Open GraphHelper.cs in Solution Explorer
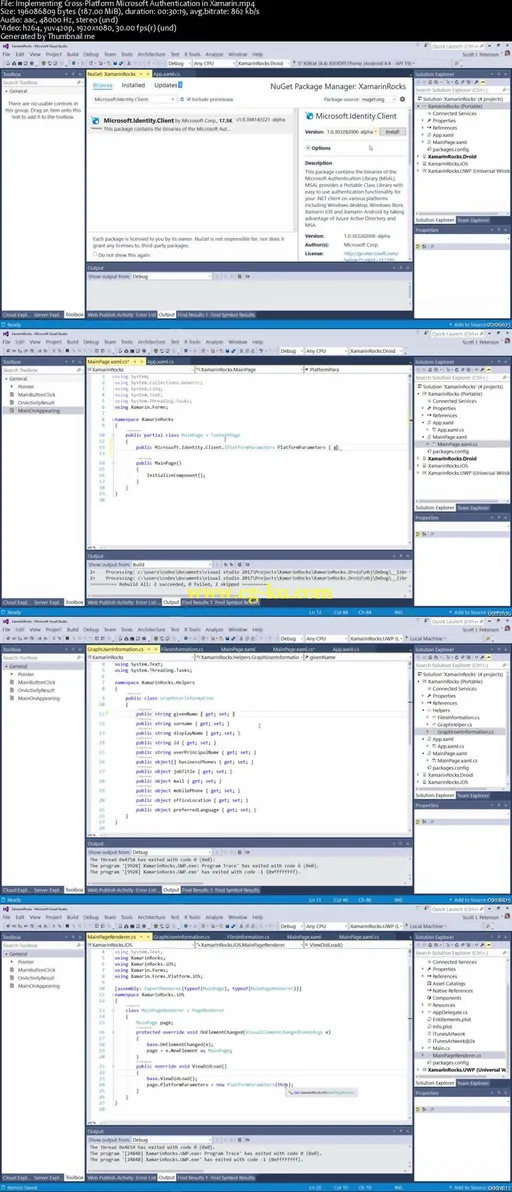The height and width of the screenshot is (1192, 512). tap(454, 724)
